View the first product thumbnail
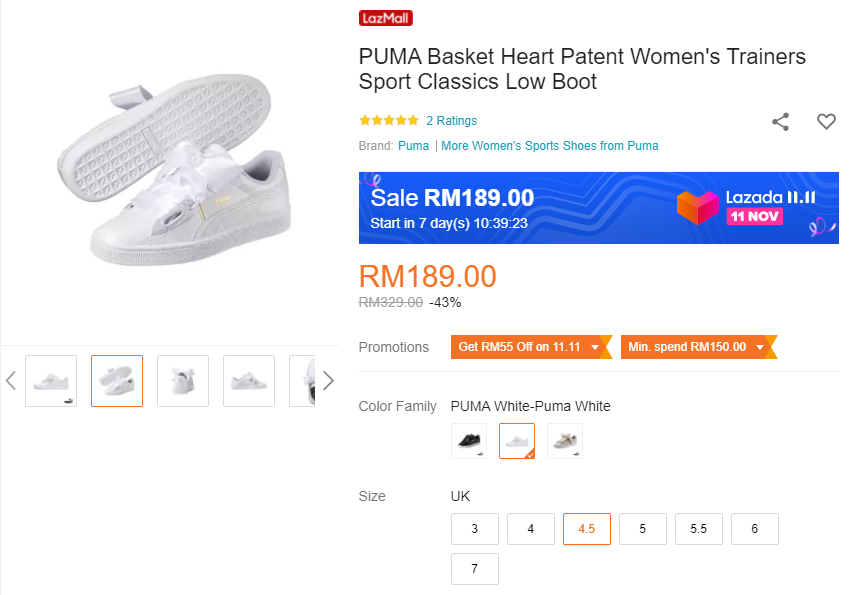 click(51, 381)
